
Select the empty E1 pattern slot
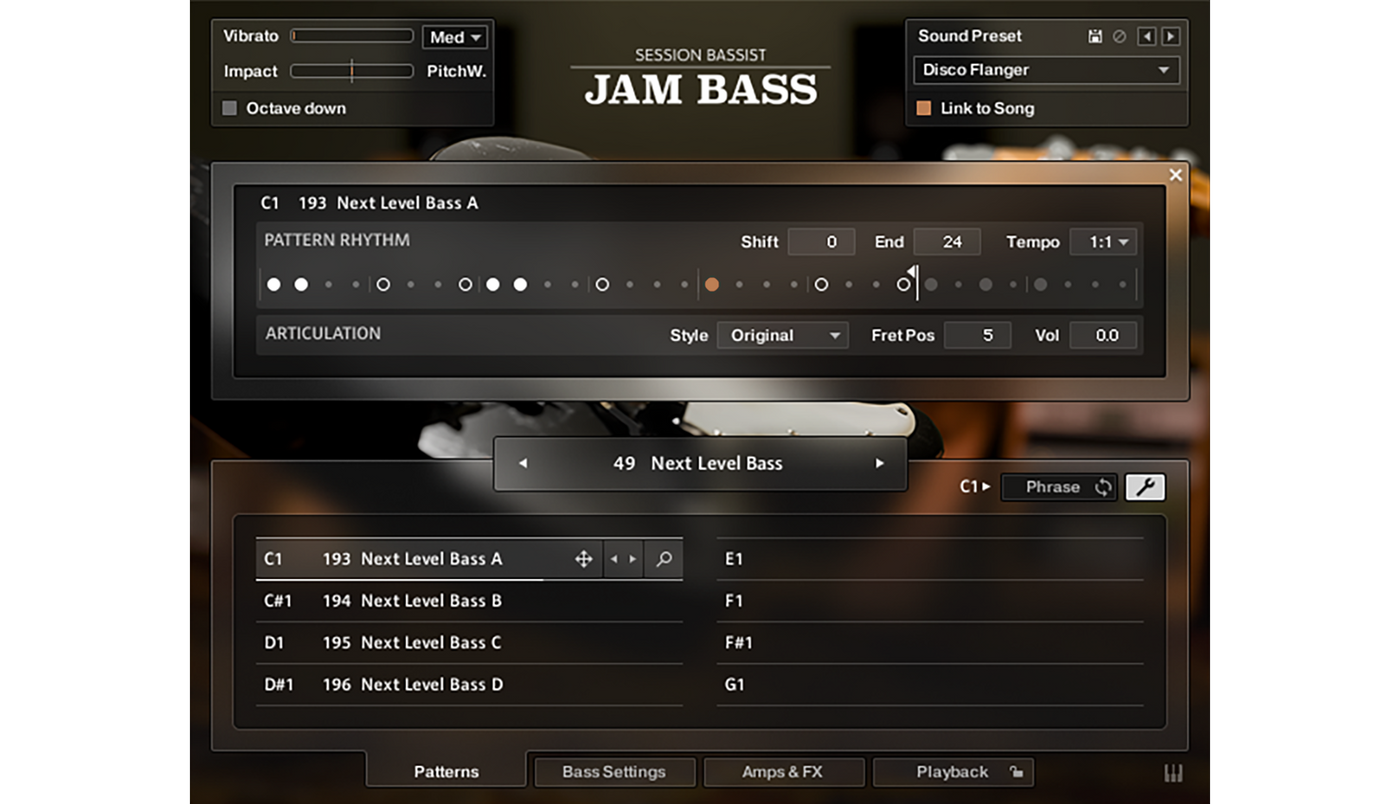click(930, 560)
